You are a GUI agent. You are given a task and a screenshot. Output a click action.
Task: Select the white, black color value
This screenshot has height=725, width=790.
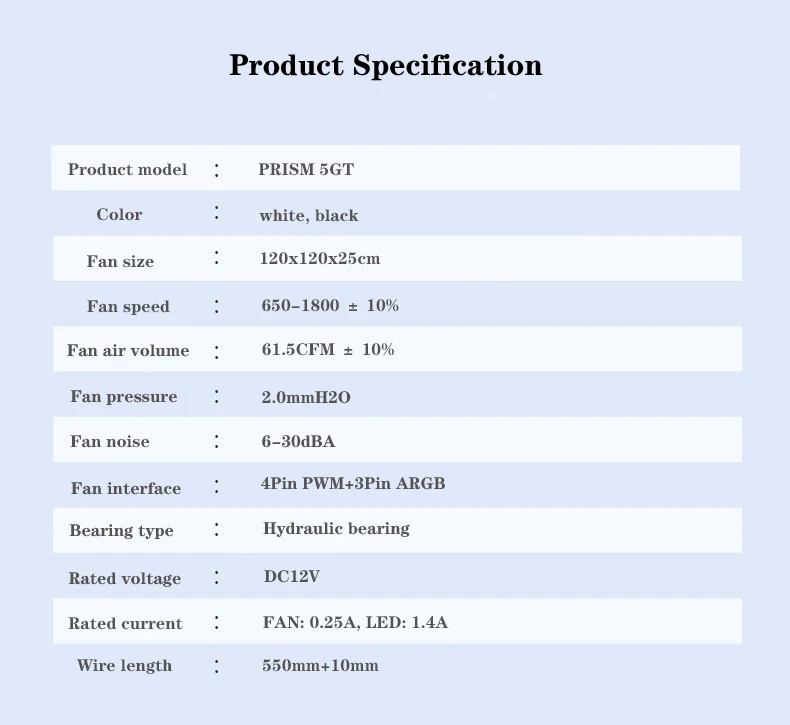(x=308, y=215)
